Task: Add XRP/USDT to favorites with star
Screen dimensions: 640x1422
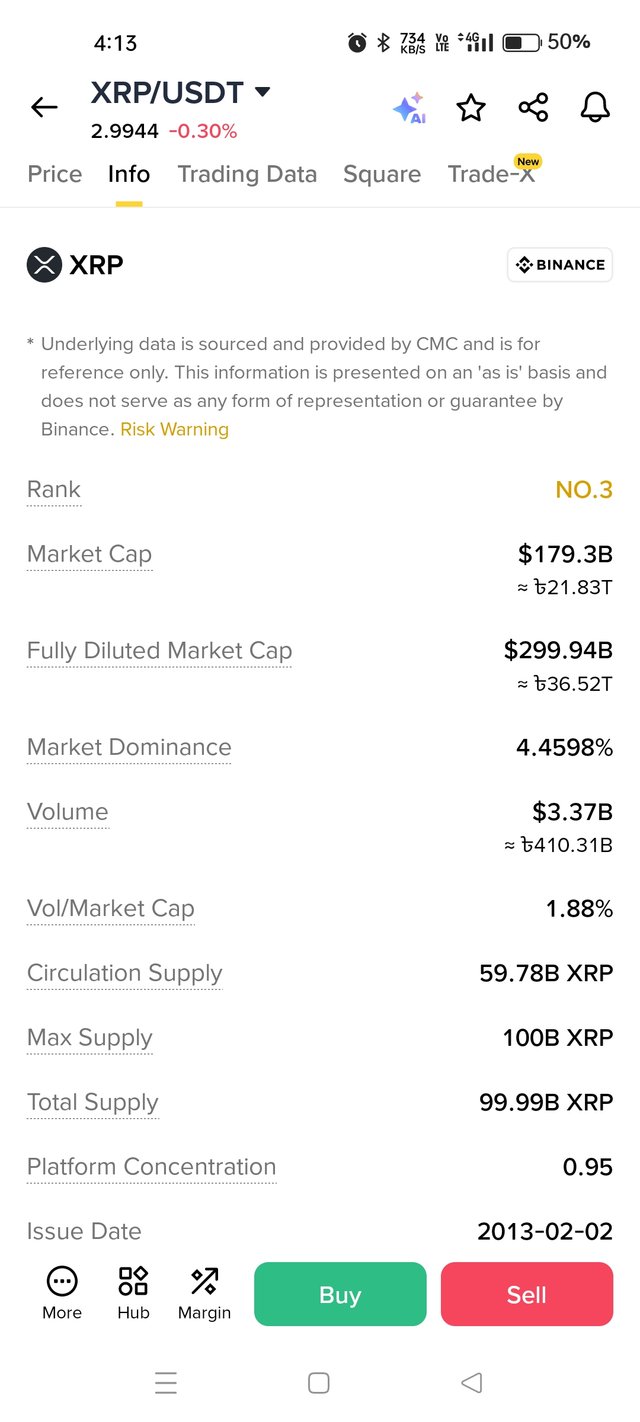Action: click(471, 107)
